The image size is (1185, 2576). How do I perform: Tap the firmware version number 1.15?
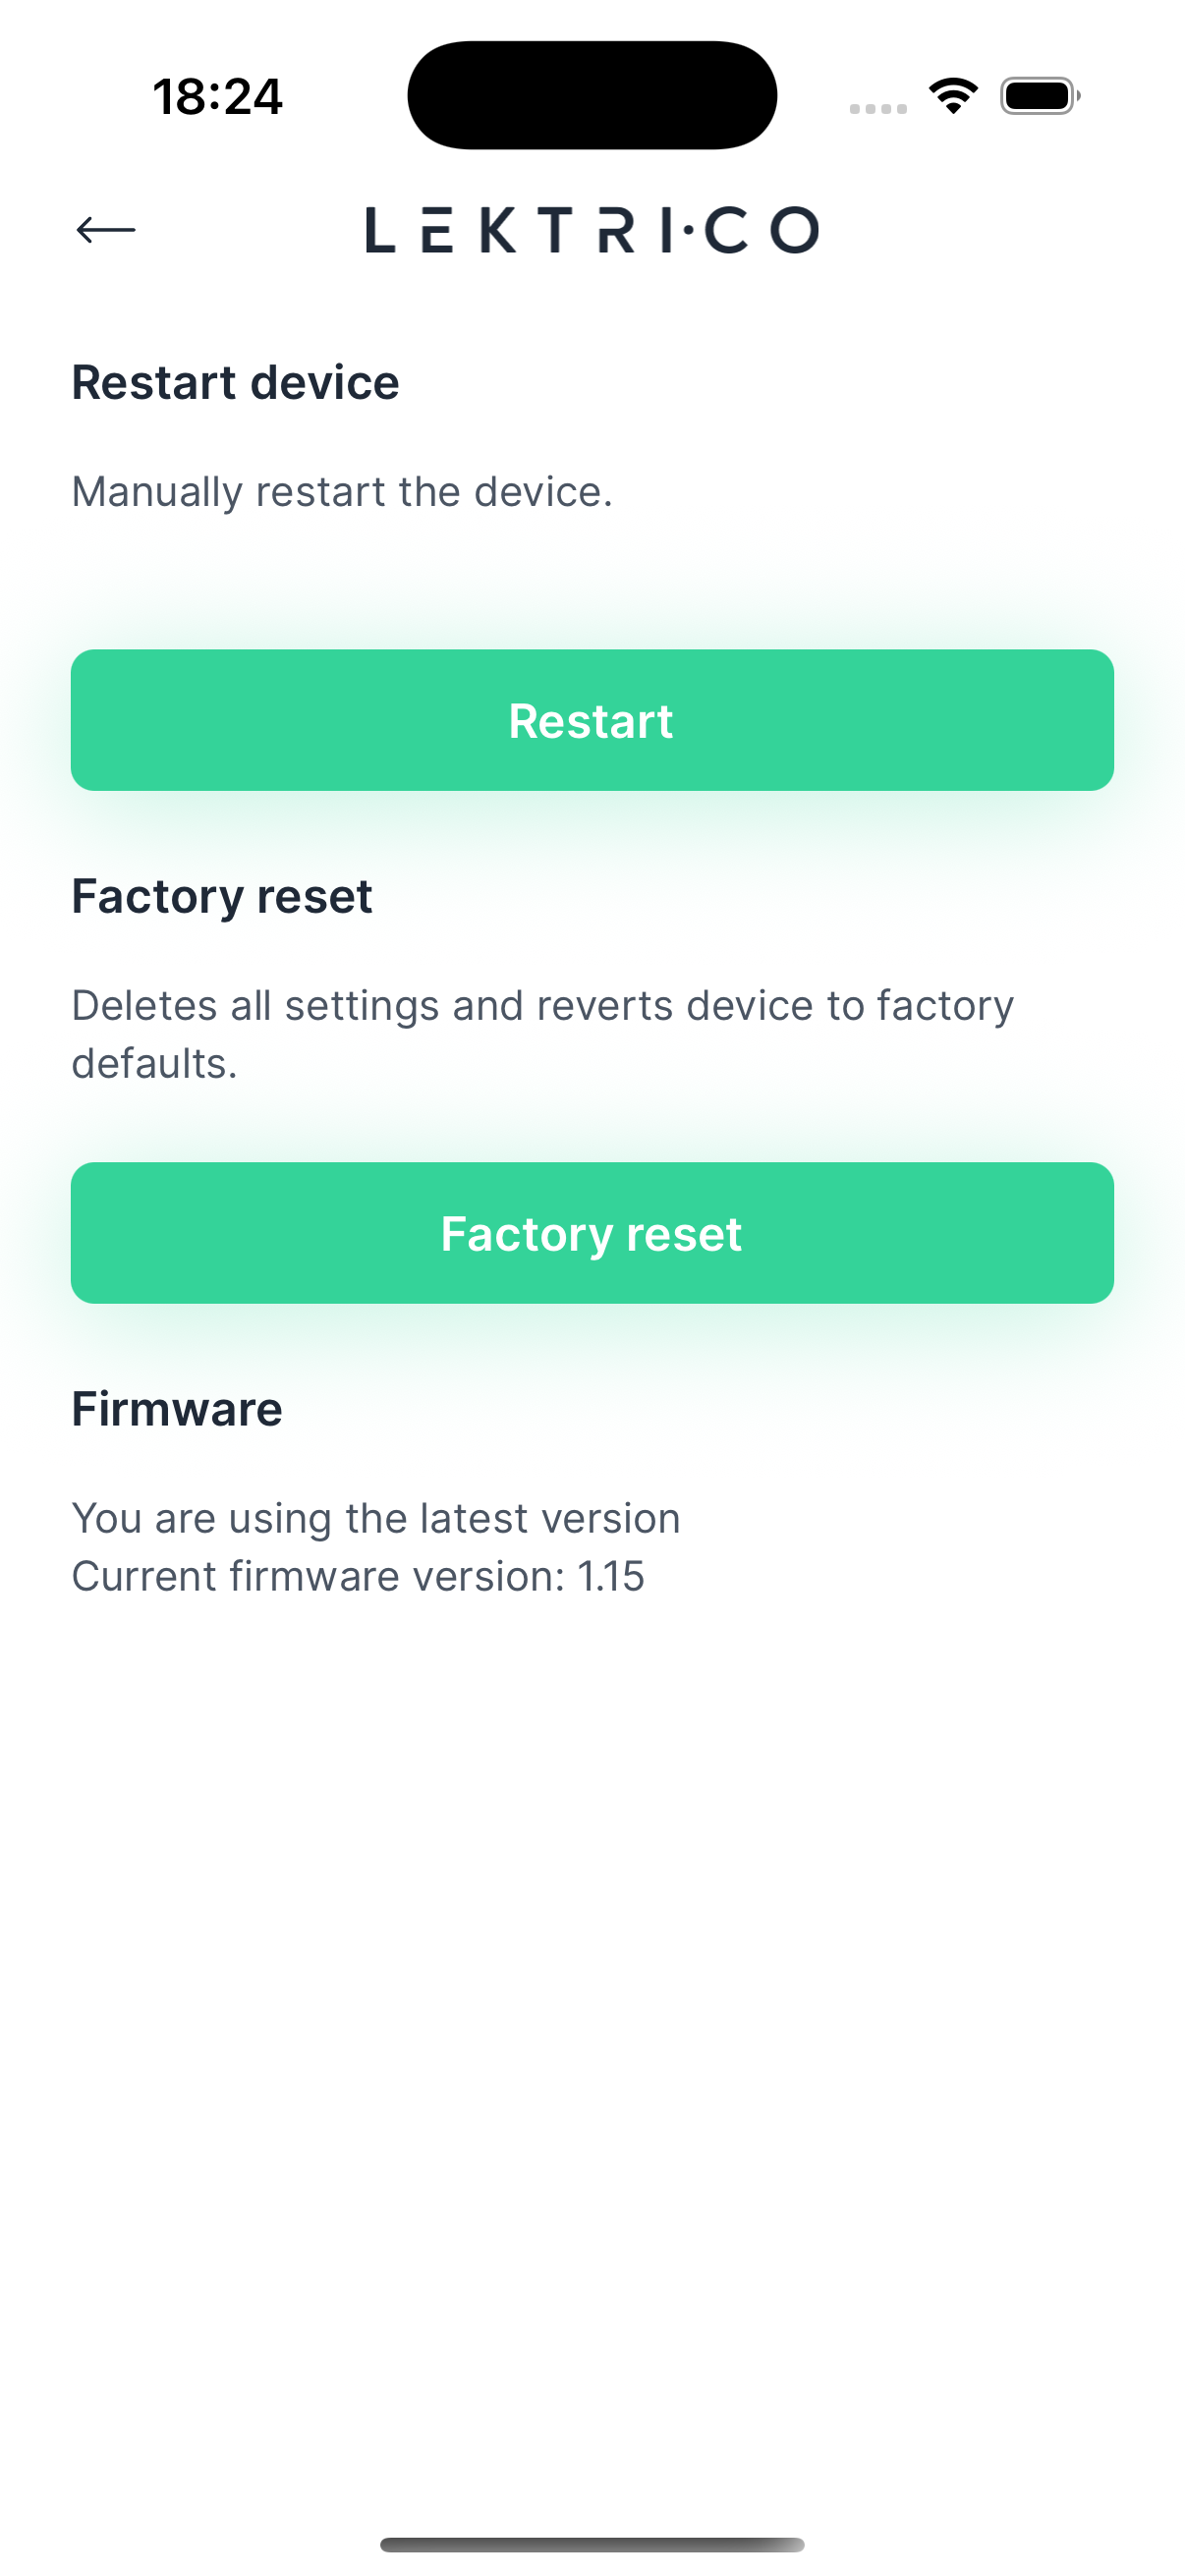click(x=611, y=1577)
